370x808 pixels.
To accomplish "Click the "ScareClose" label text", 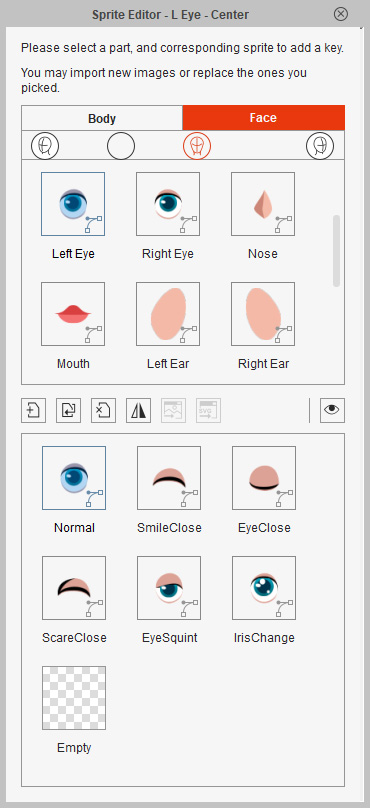I will (x=74, y=638).
